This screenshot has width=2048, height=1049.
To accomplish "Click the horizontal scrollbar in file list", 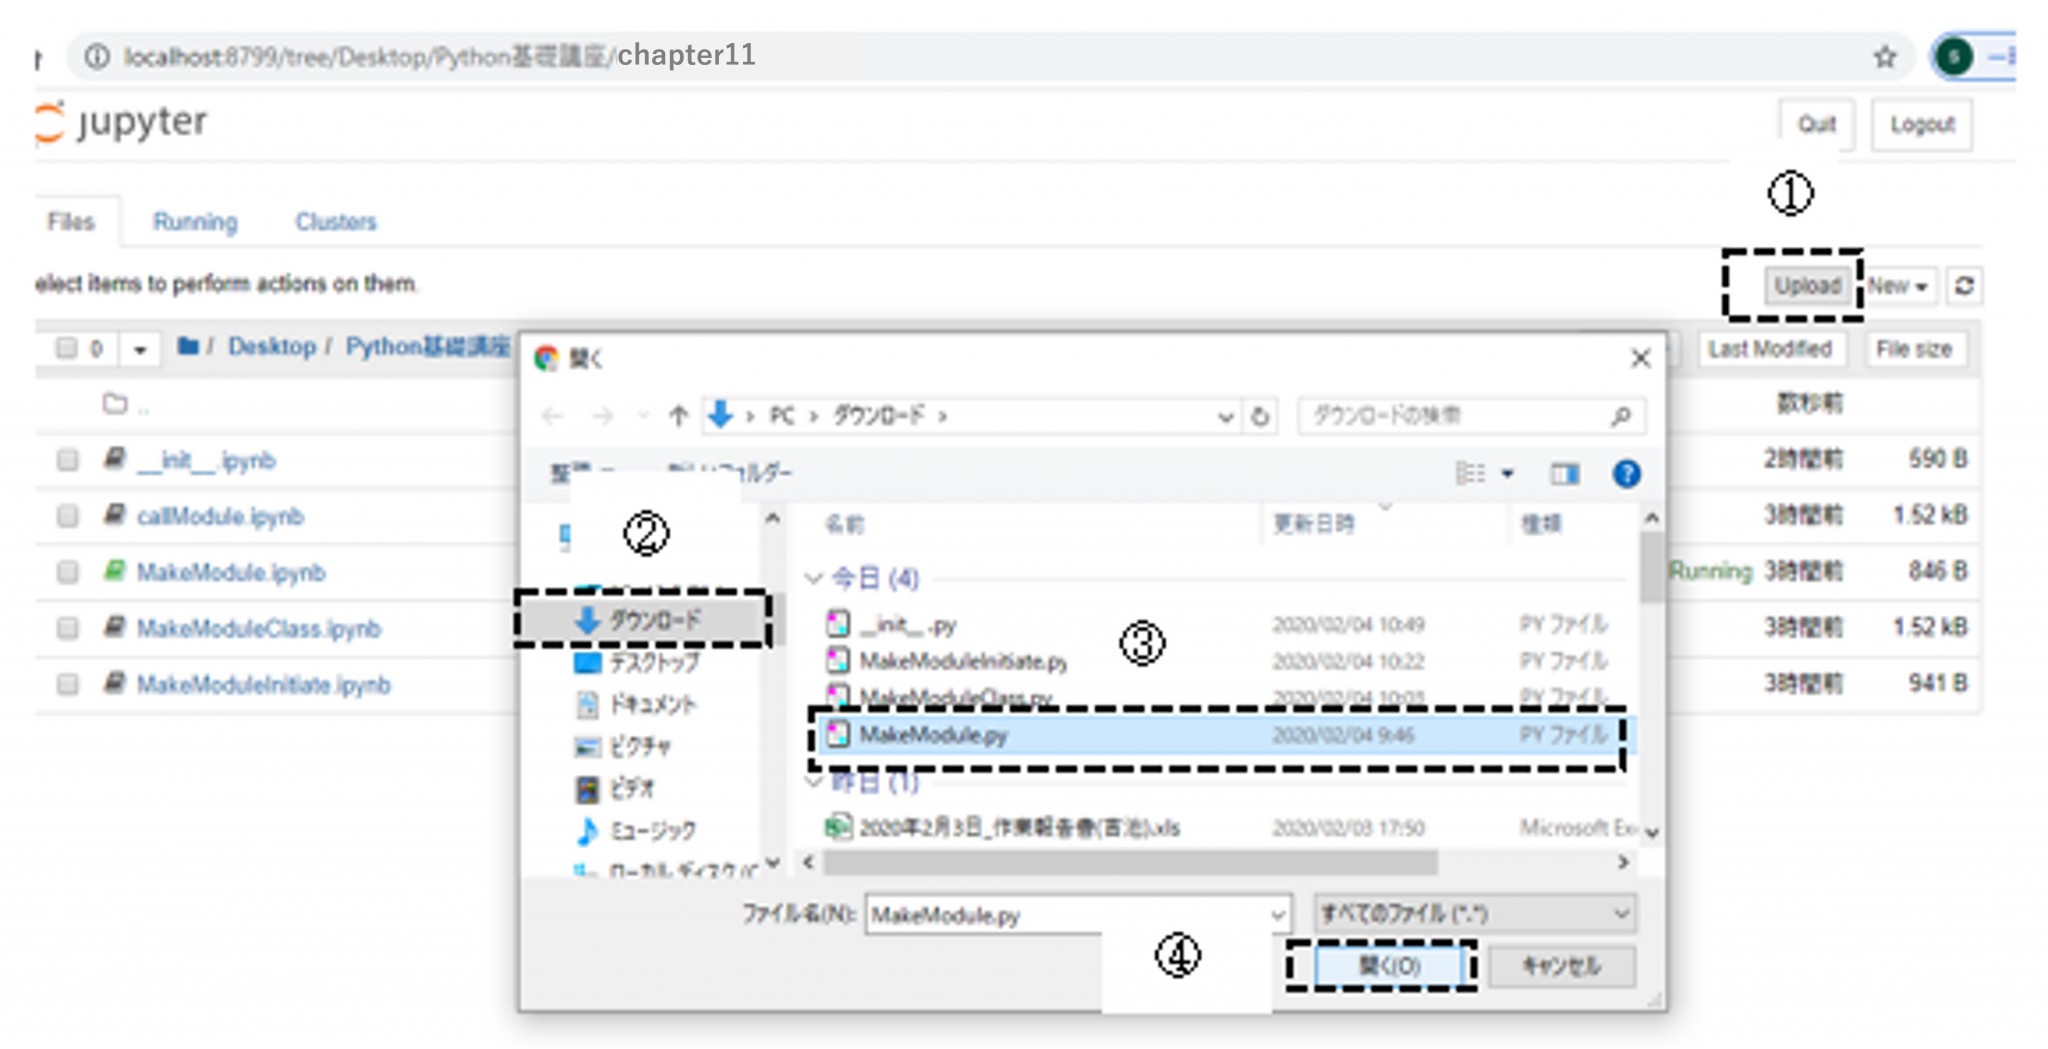I will point(1130,862).
